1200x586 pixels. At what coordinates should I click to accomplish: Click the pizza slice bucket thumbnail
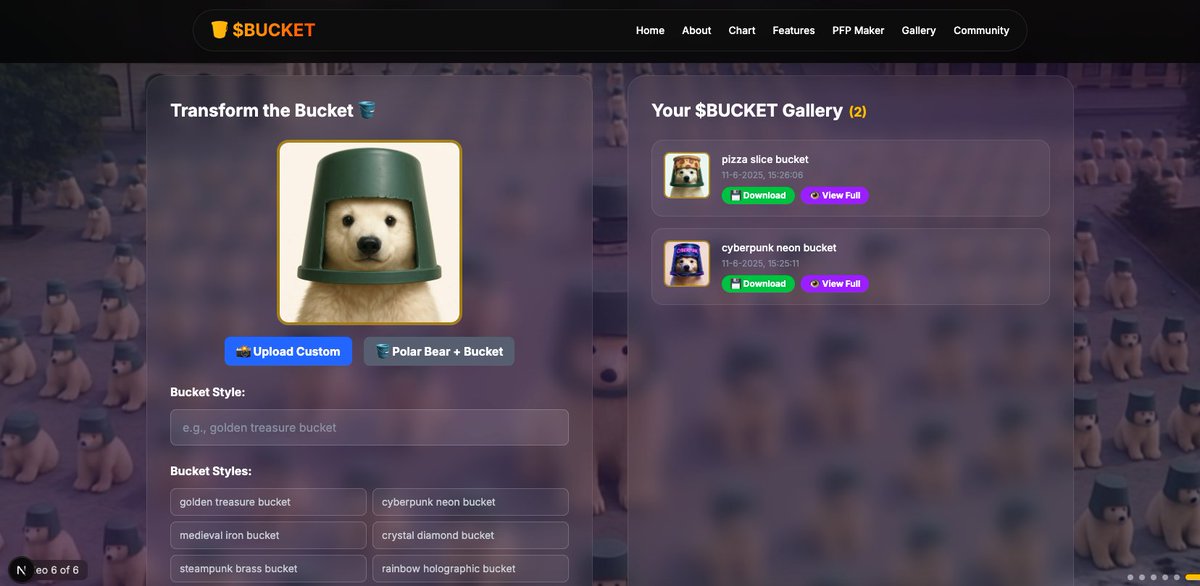(687, 176)
